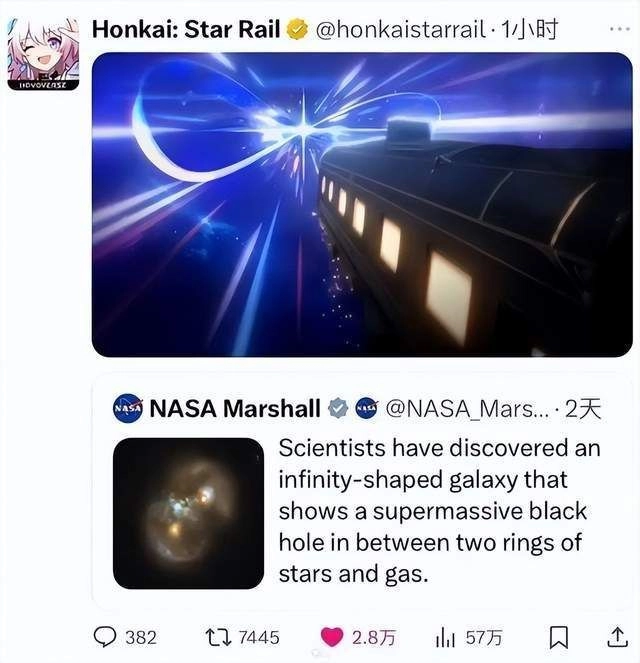The image size is (640, 663).
Task: Repost this tweet with the retweet icon
Action: point(218,637)
